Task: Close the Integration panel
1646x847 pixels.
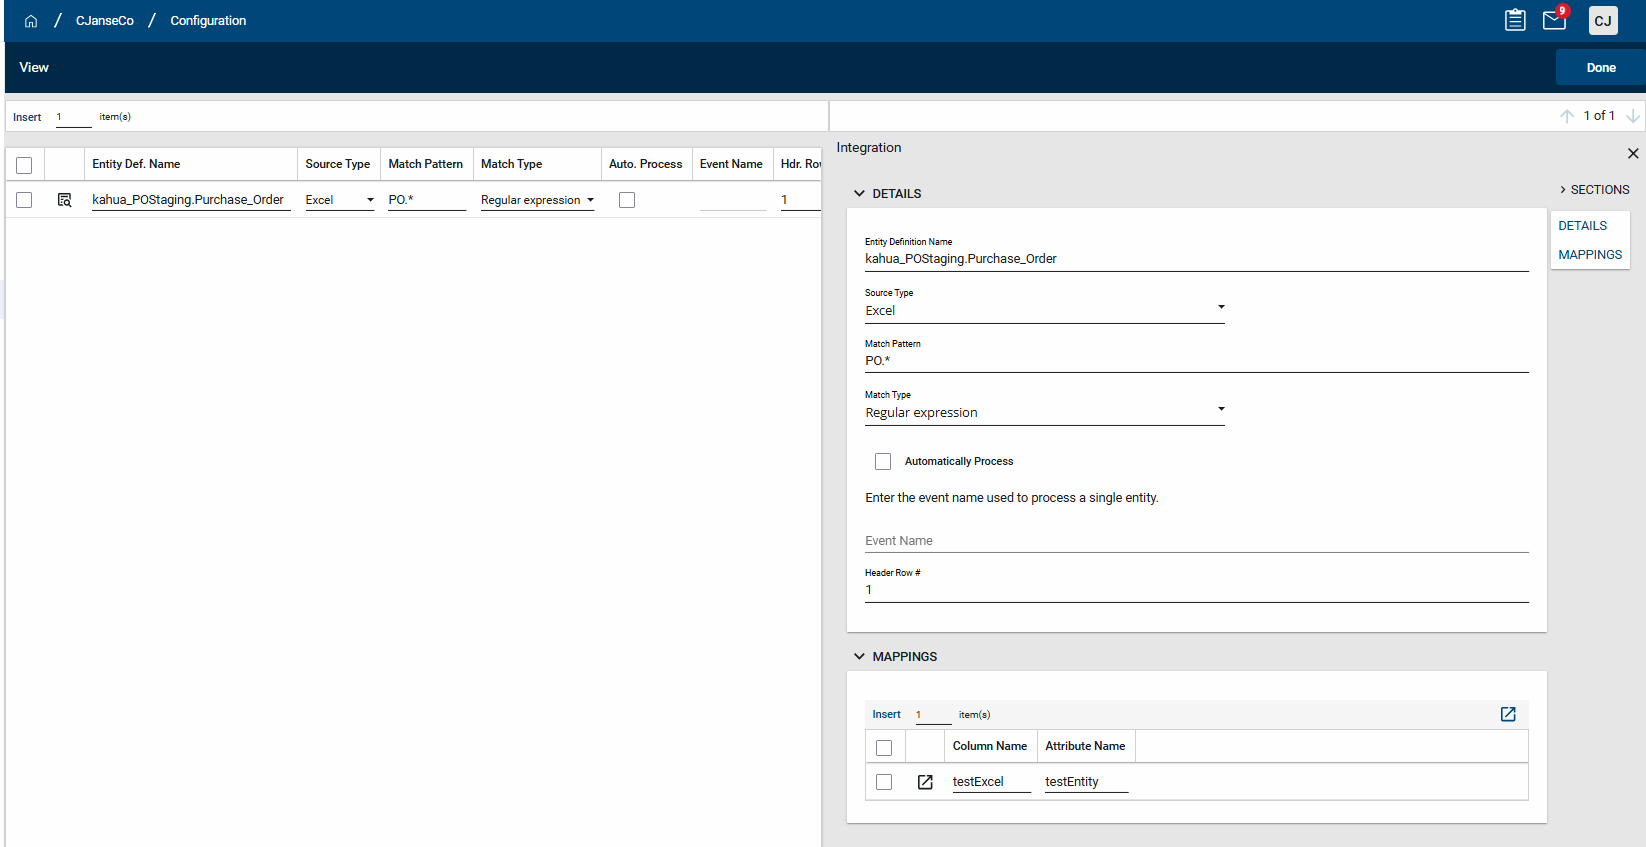Action: point(1633,153)
